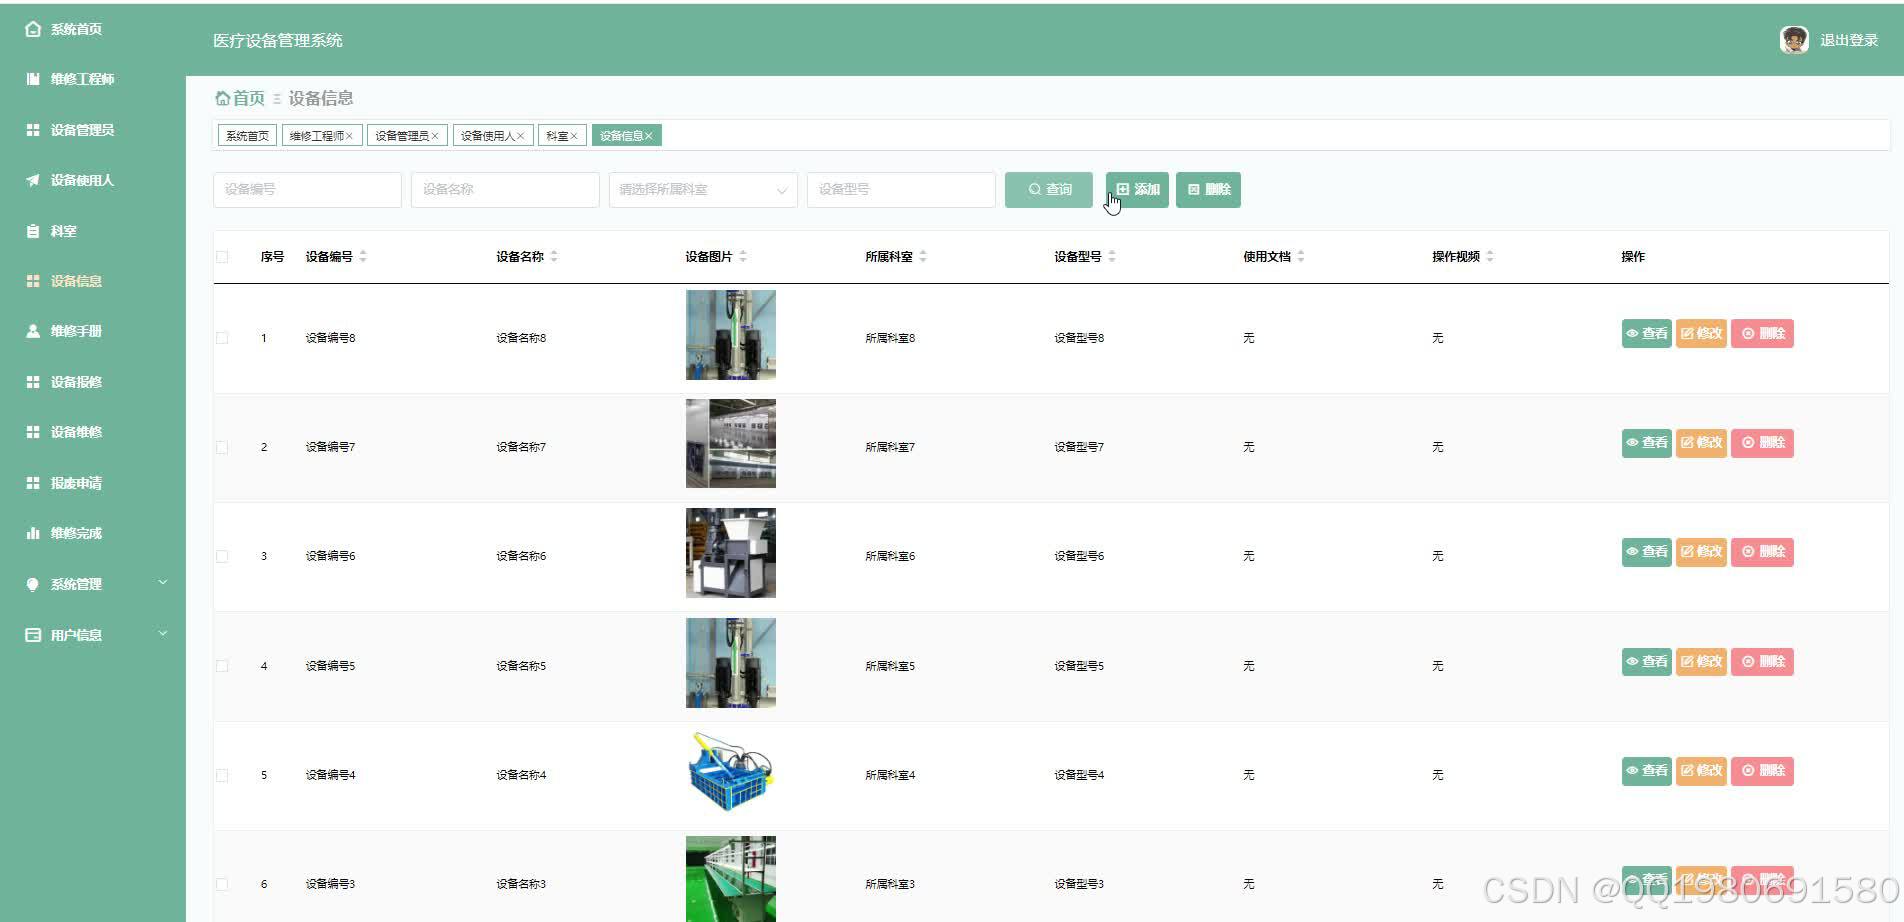
Task: Check the row checkbox for 设备编号7
Action: tap(222, 447)
